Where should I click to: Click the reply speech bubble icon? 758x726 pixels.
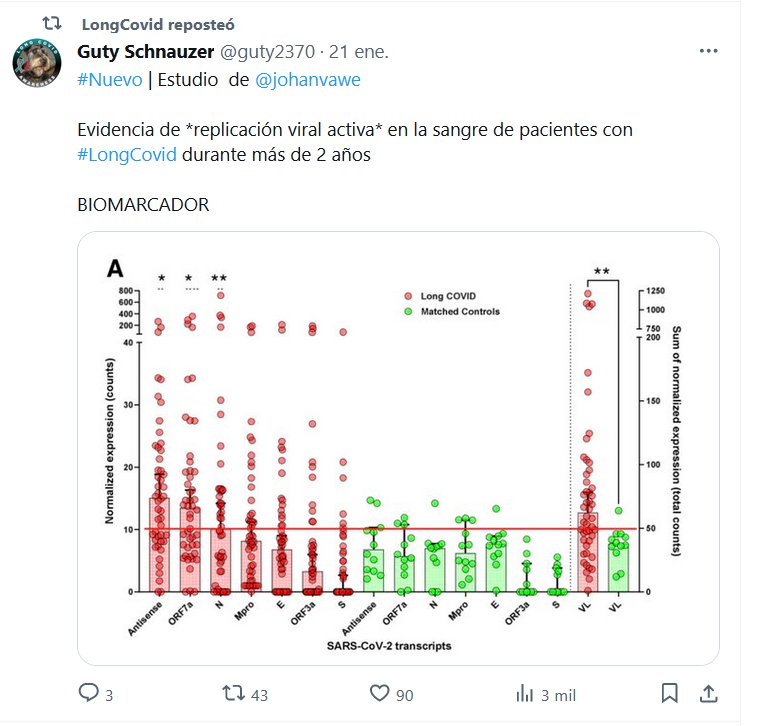[88, 693]
